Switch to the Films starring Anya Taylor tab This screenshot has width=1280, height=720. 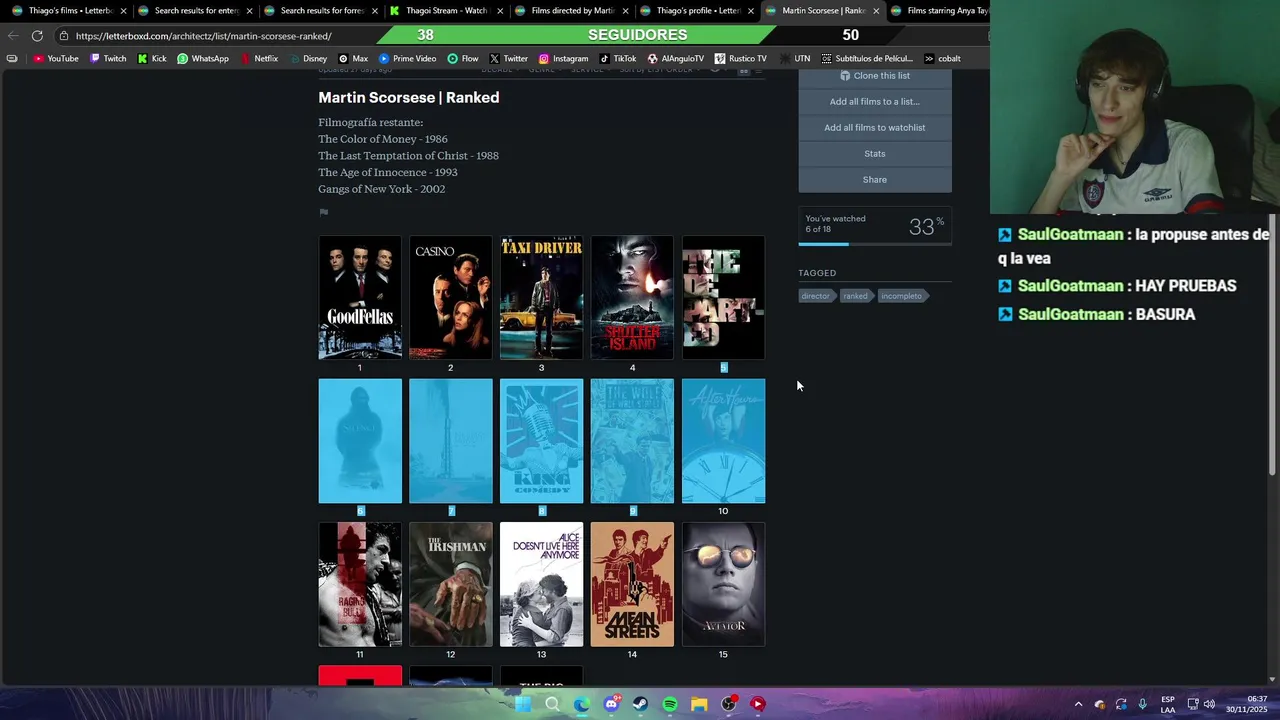[940, 11]
